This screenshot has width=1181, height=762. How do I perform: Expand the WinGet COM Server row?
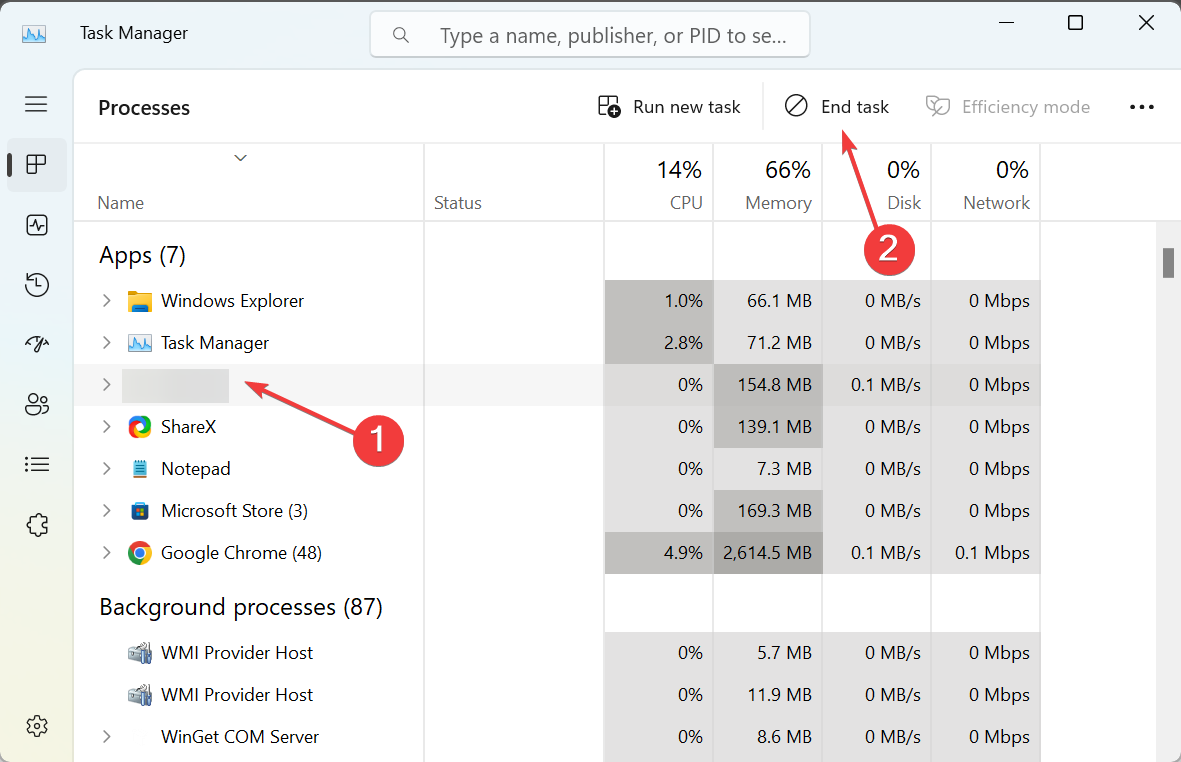(106, 737)
